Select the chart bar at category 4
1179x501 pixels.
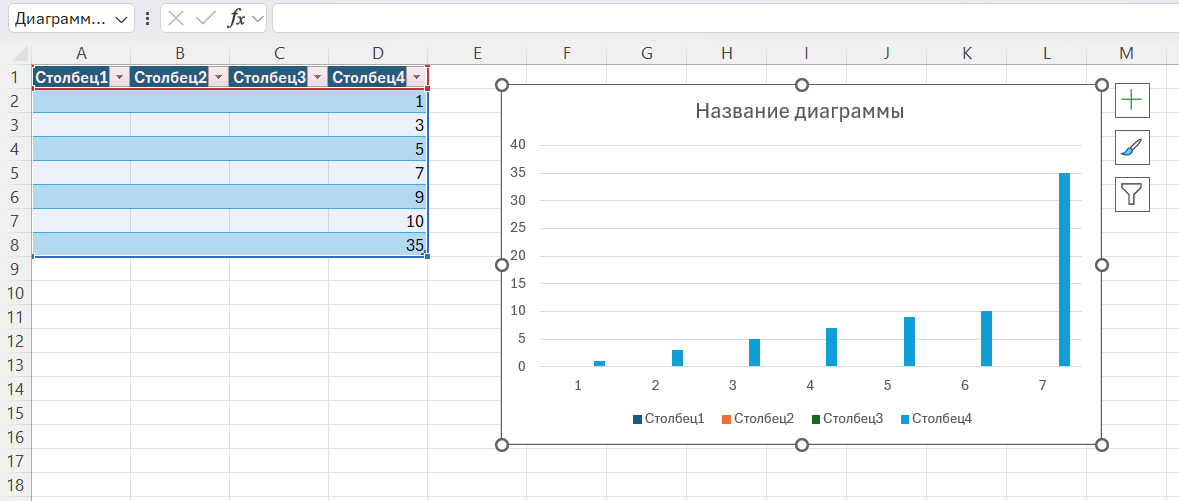pos(832,347)
